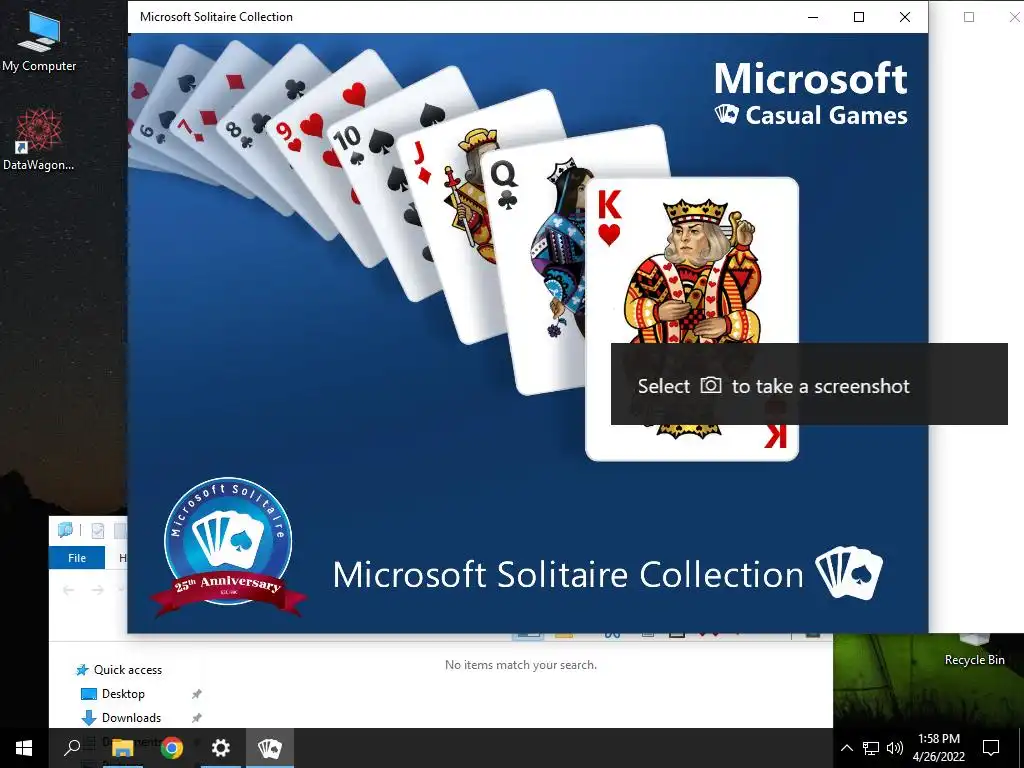Select Desktop in the navigation pane
This screenshot has width=1024, height=768.
coord(112,694)
